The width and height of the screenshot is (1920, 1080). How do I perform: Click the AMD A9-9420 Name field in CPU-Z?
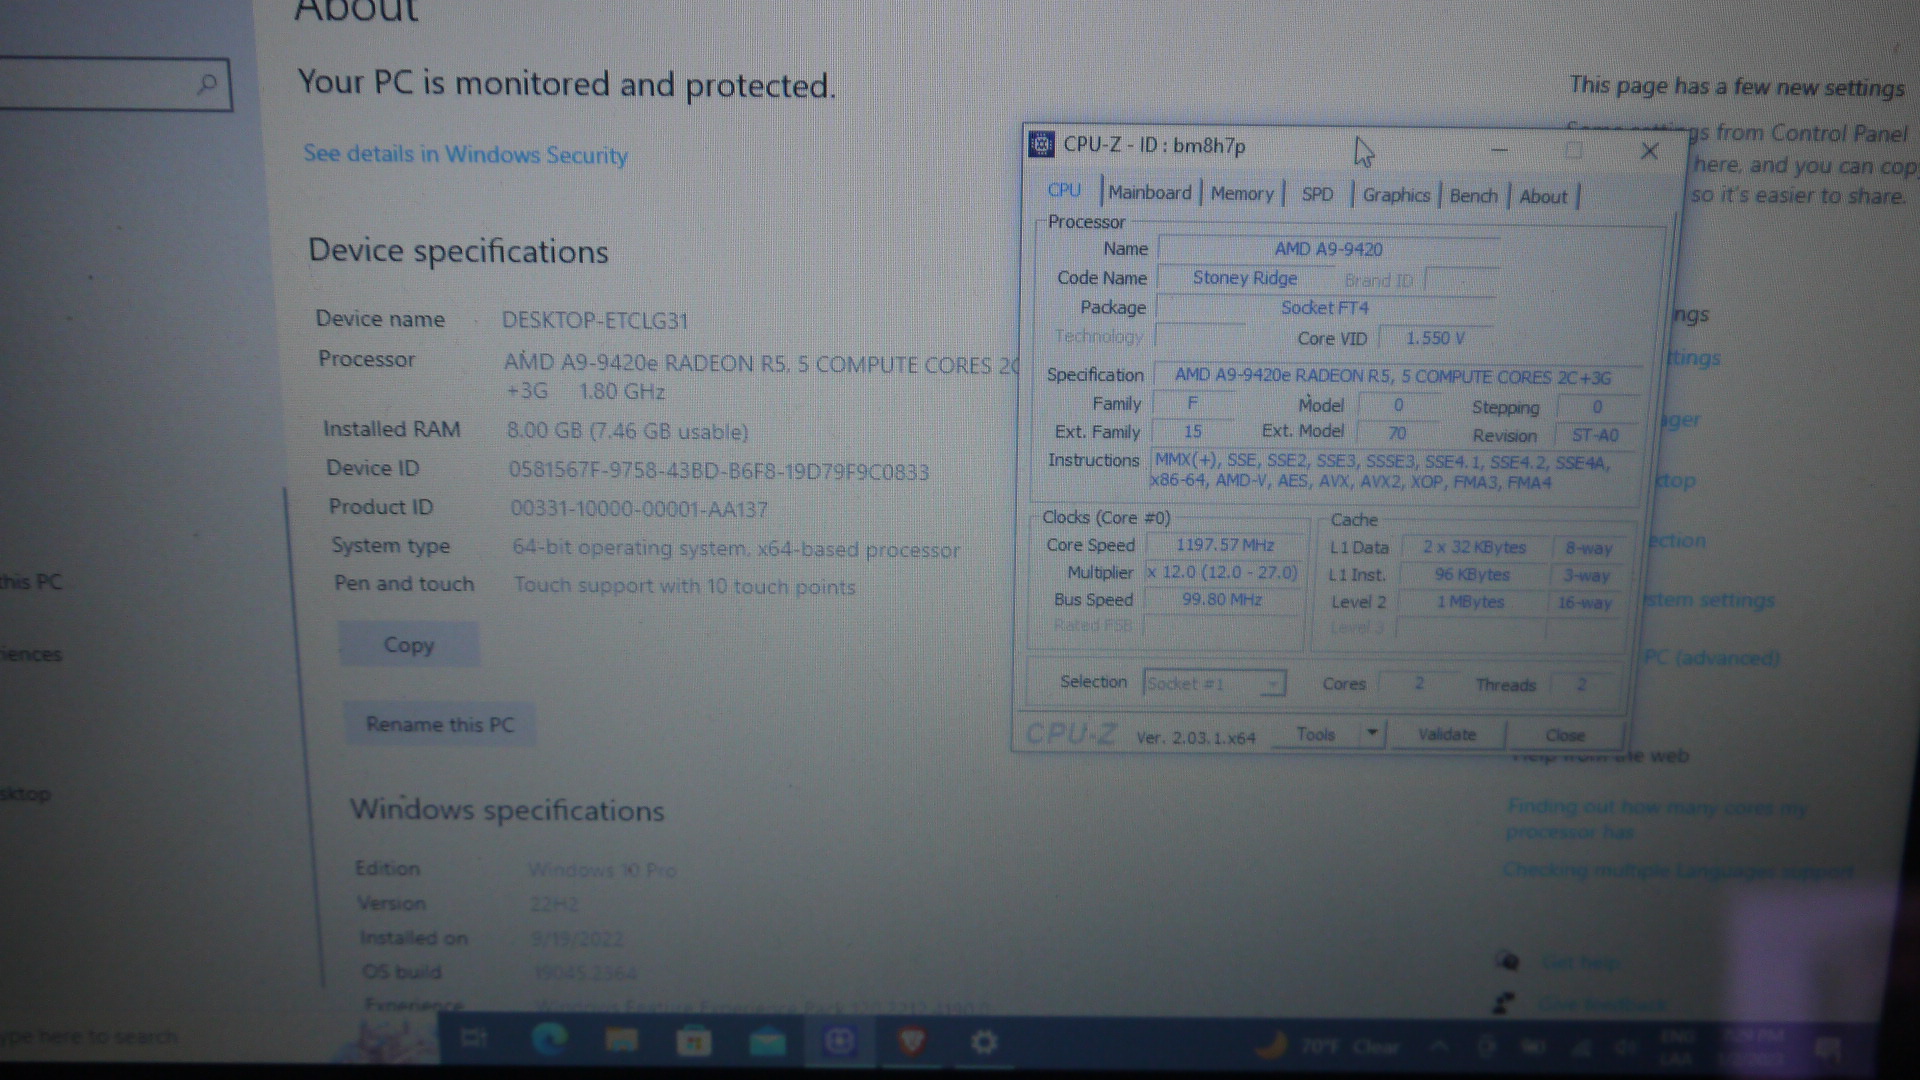tap(1328, 249)
